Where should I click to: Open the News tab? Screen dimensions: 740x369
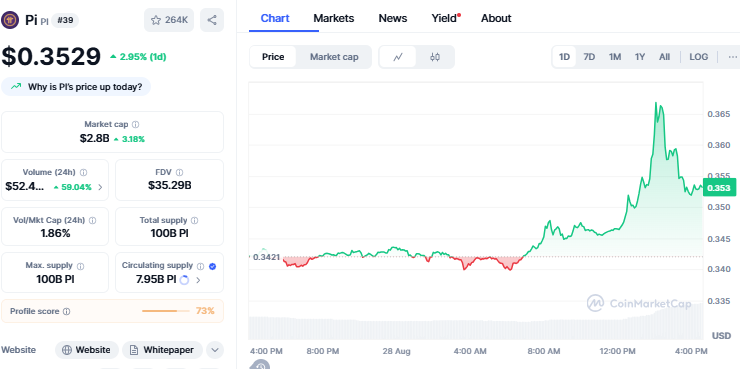tap(393, 18)
